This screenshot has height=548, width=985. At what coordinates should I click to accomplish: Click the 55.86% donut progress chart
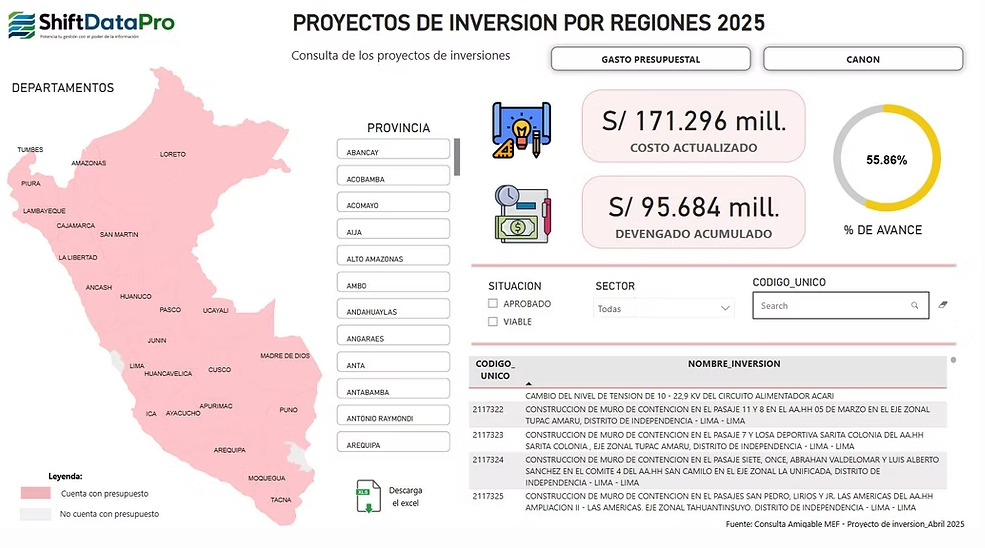[886, 158]
